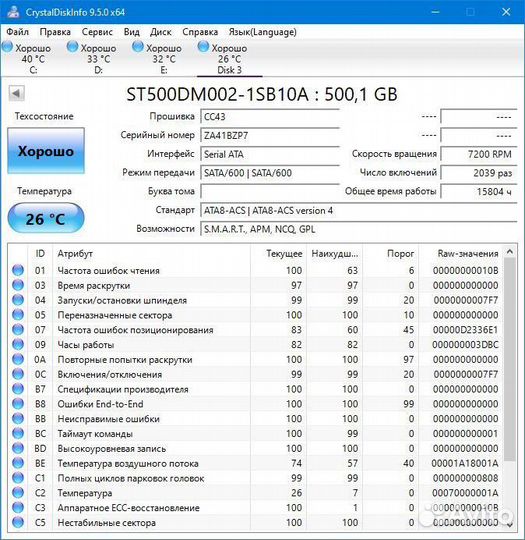
Task: Click the Raw-значения column header
Action: point(461,253)
